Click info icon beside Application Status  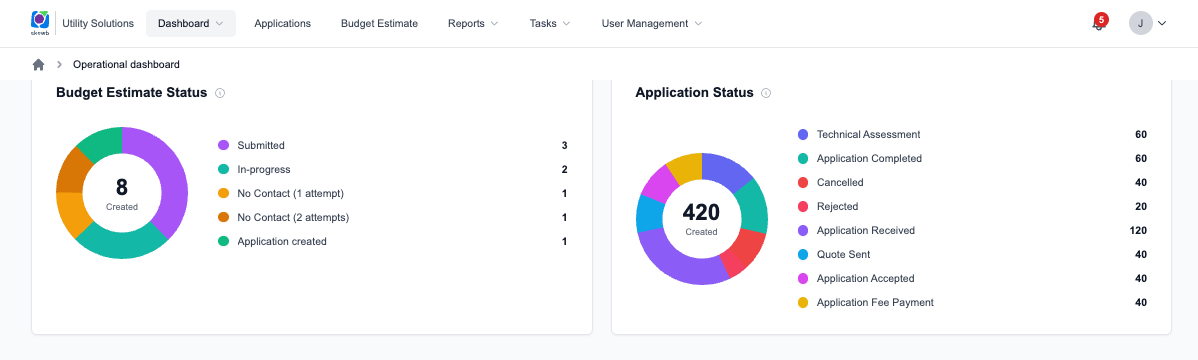pos(766,93)
